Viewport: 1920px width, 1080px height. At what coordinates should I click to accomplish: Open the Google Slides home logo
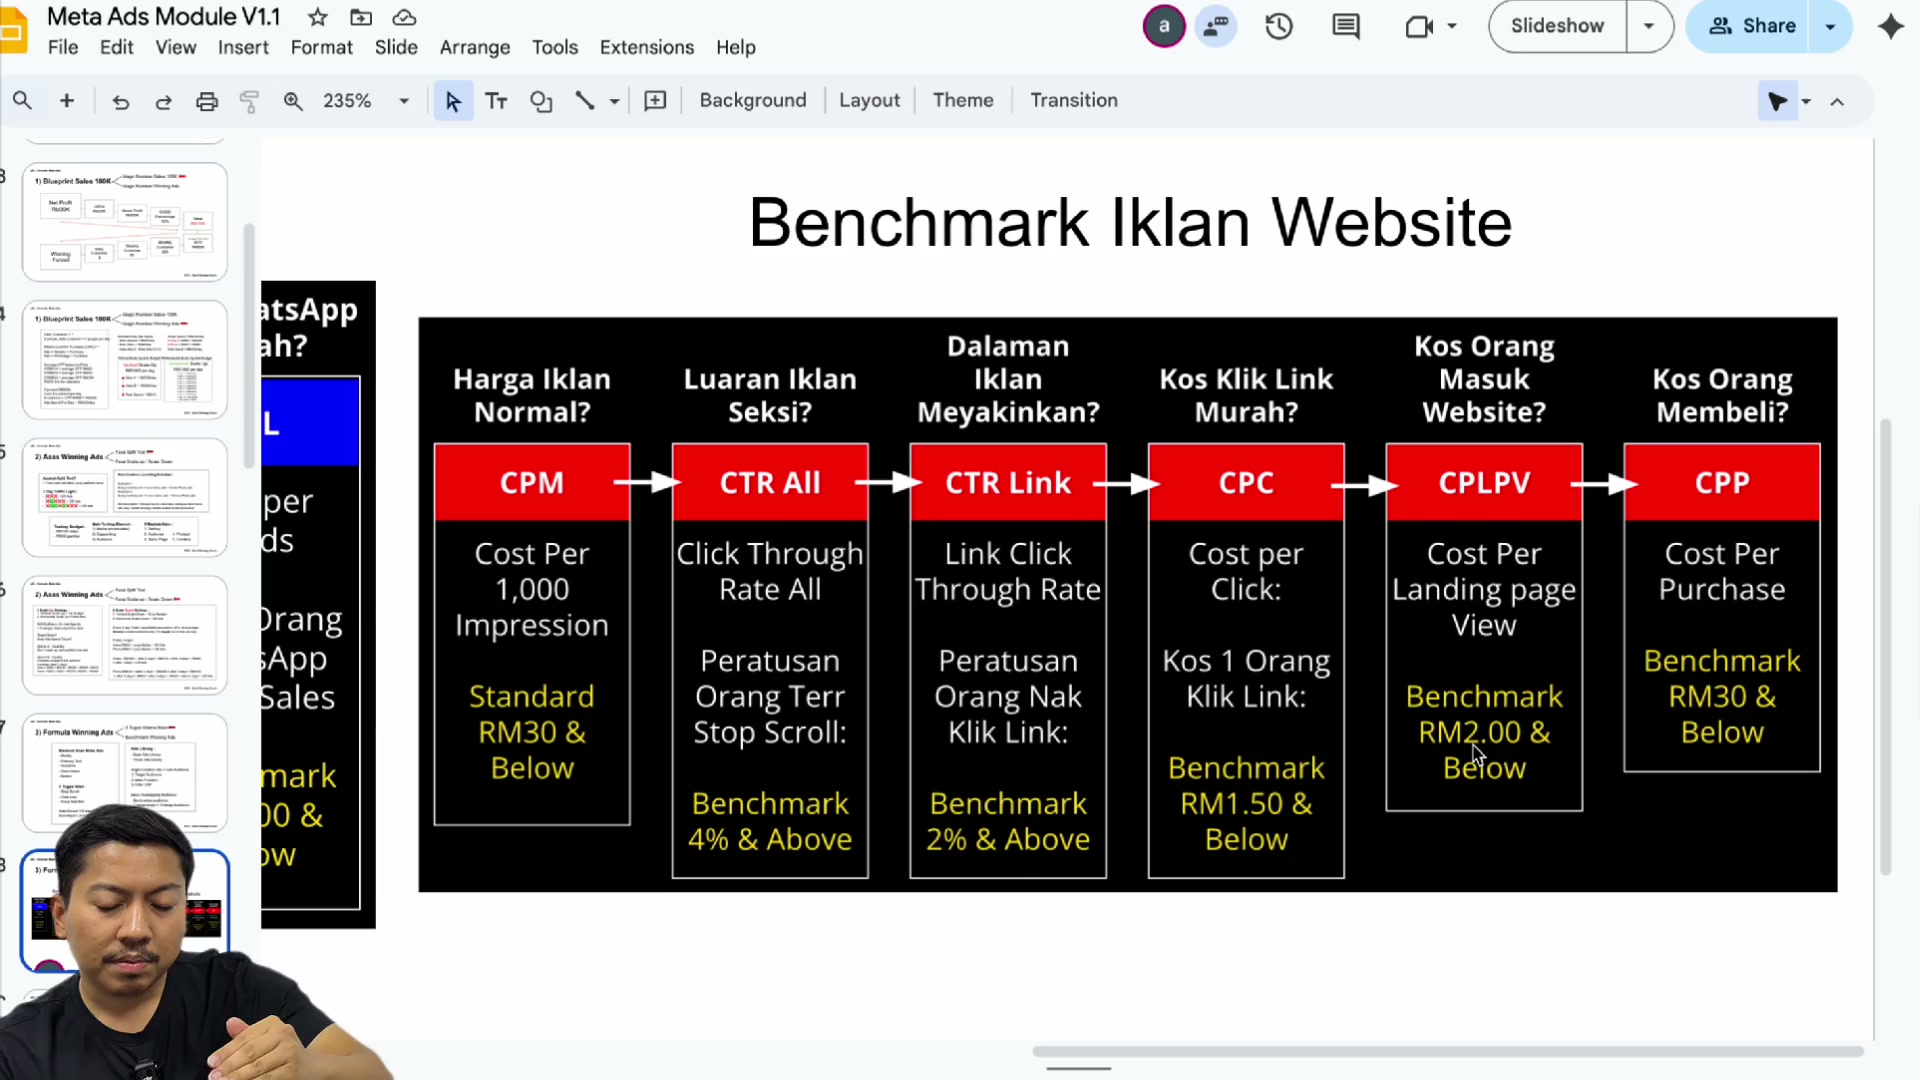[13, 30]
